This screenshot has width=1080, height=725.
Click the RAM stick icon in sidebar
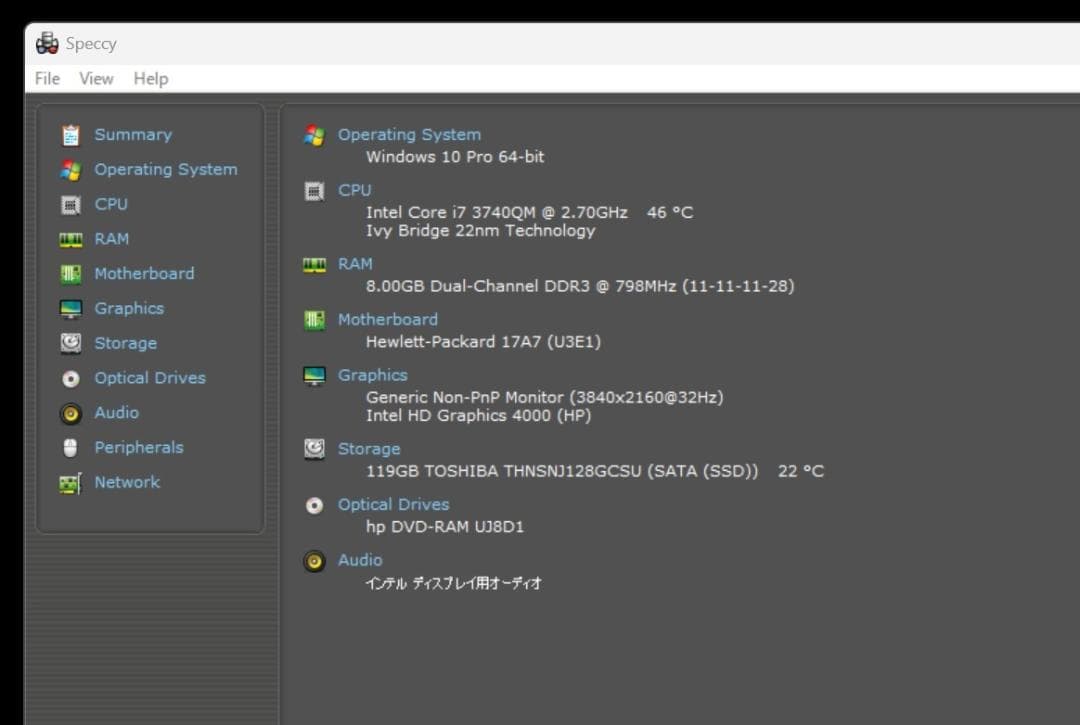[70, 240]
